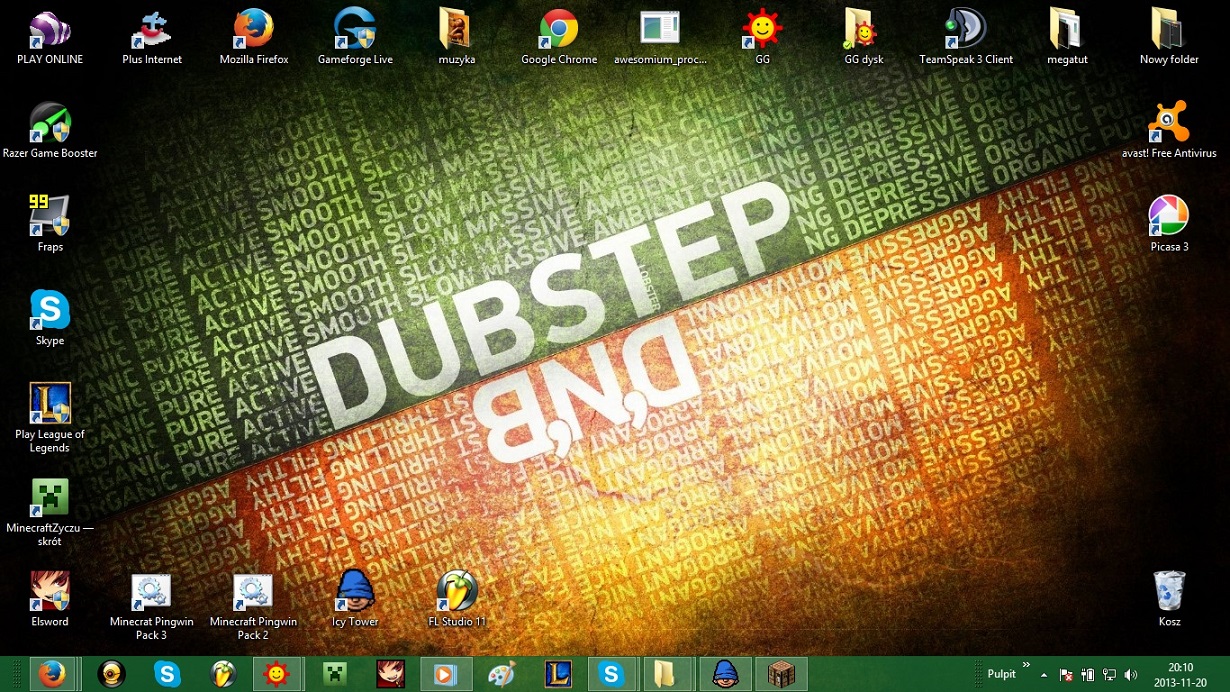
Task: Open the muzyka folder on desktop
Action: [456, 37]
